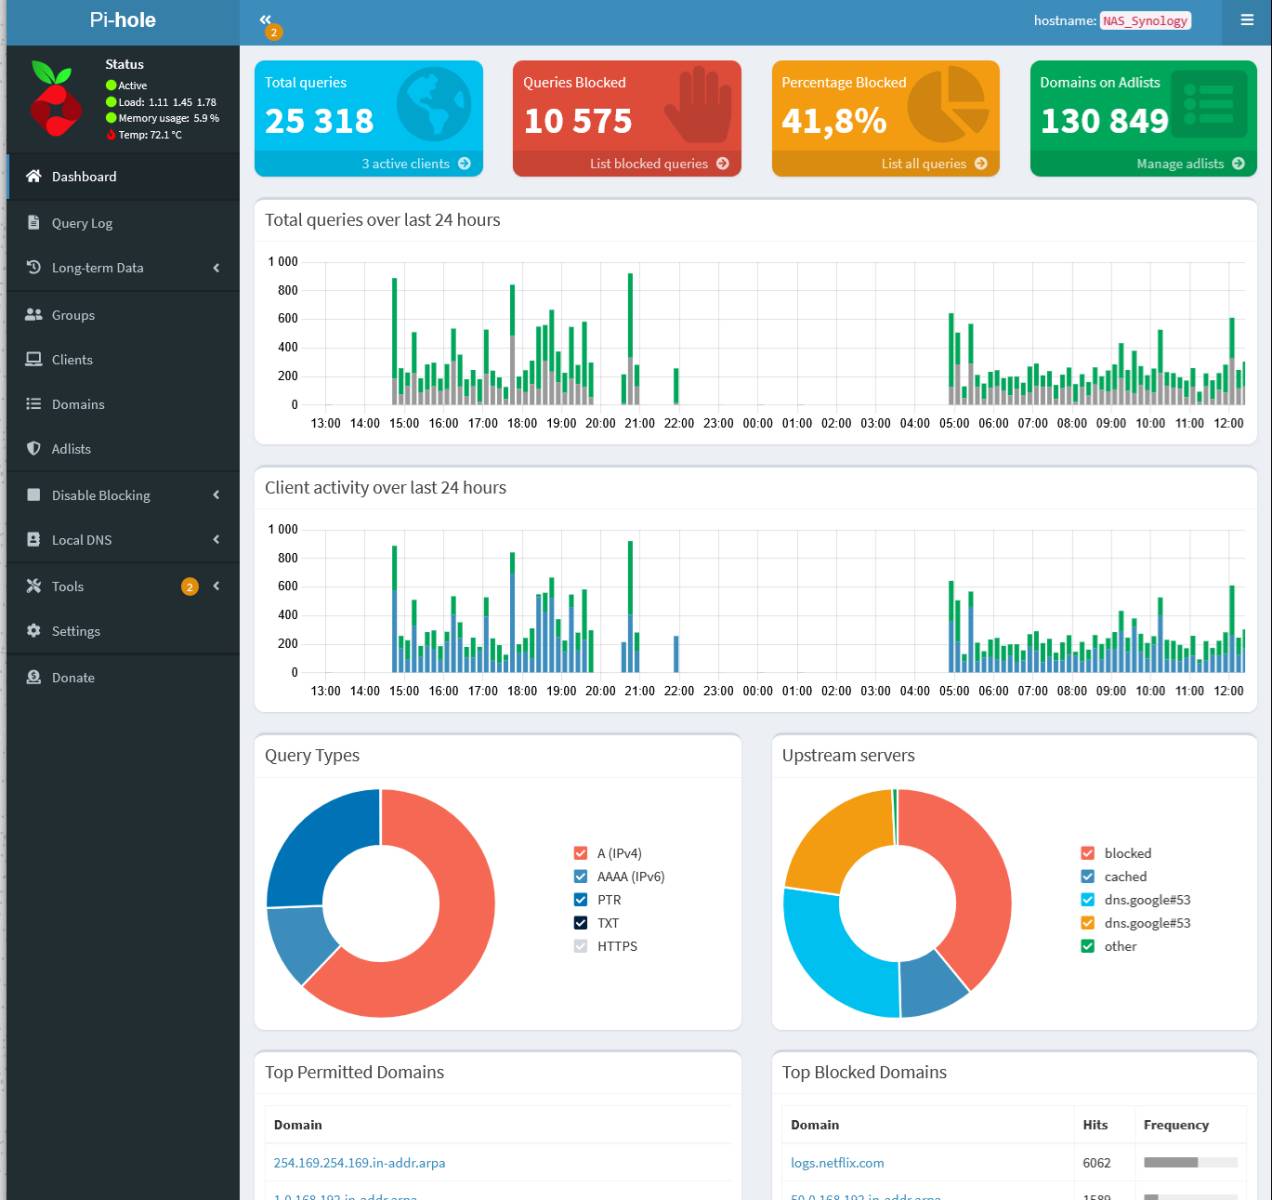Image resolution: width=1272 pixels, height=1200 pixels.
Task: Toggle the AAAA (IPv6) query type checkbox
Action: [580, 876]
